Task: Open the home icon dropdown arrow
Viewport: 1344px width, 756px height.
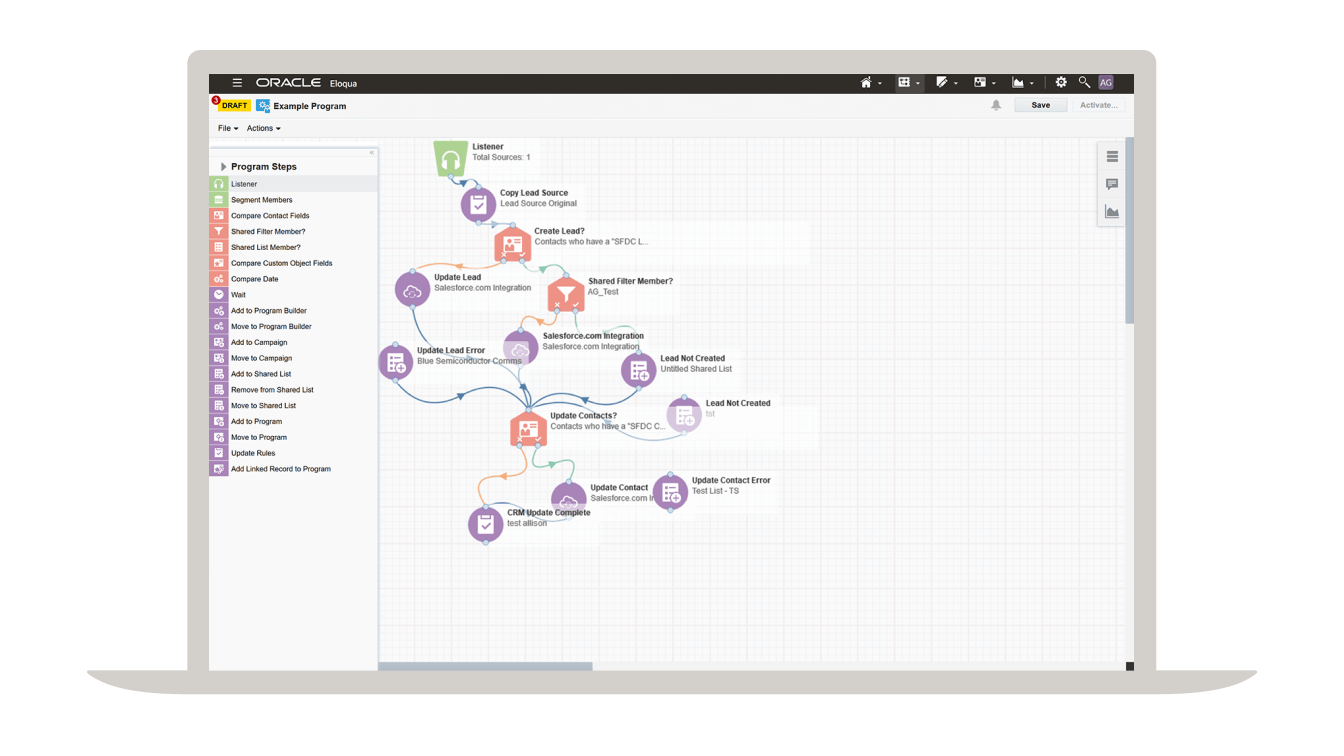Action: pyautogui.click(x=880, y=82)
